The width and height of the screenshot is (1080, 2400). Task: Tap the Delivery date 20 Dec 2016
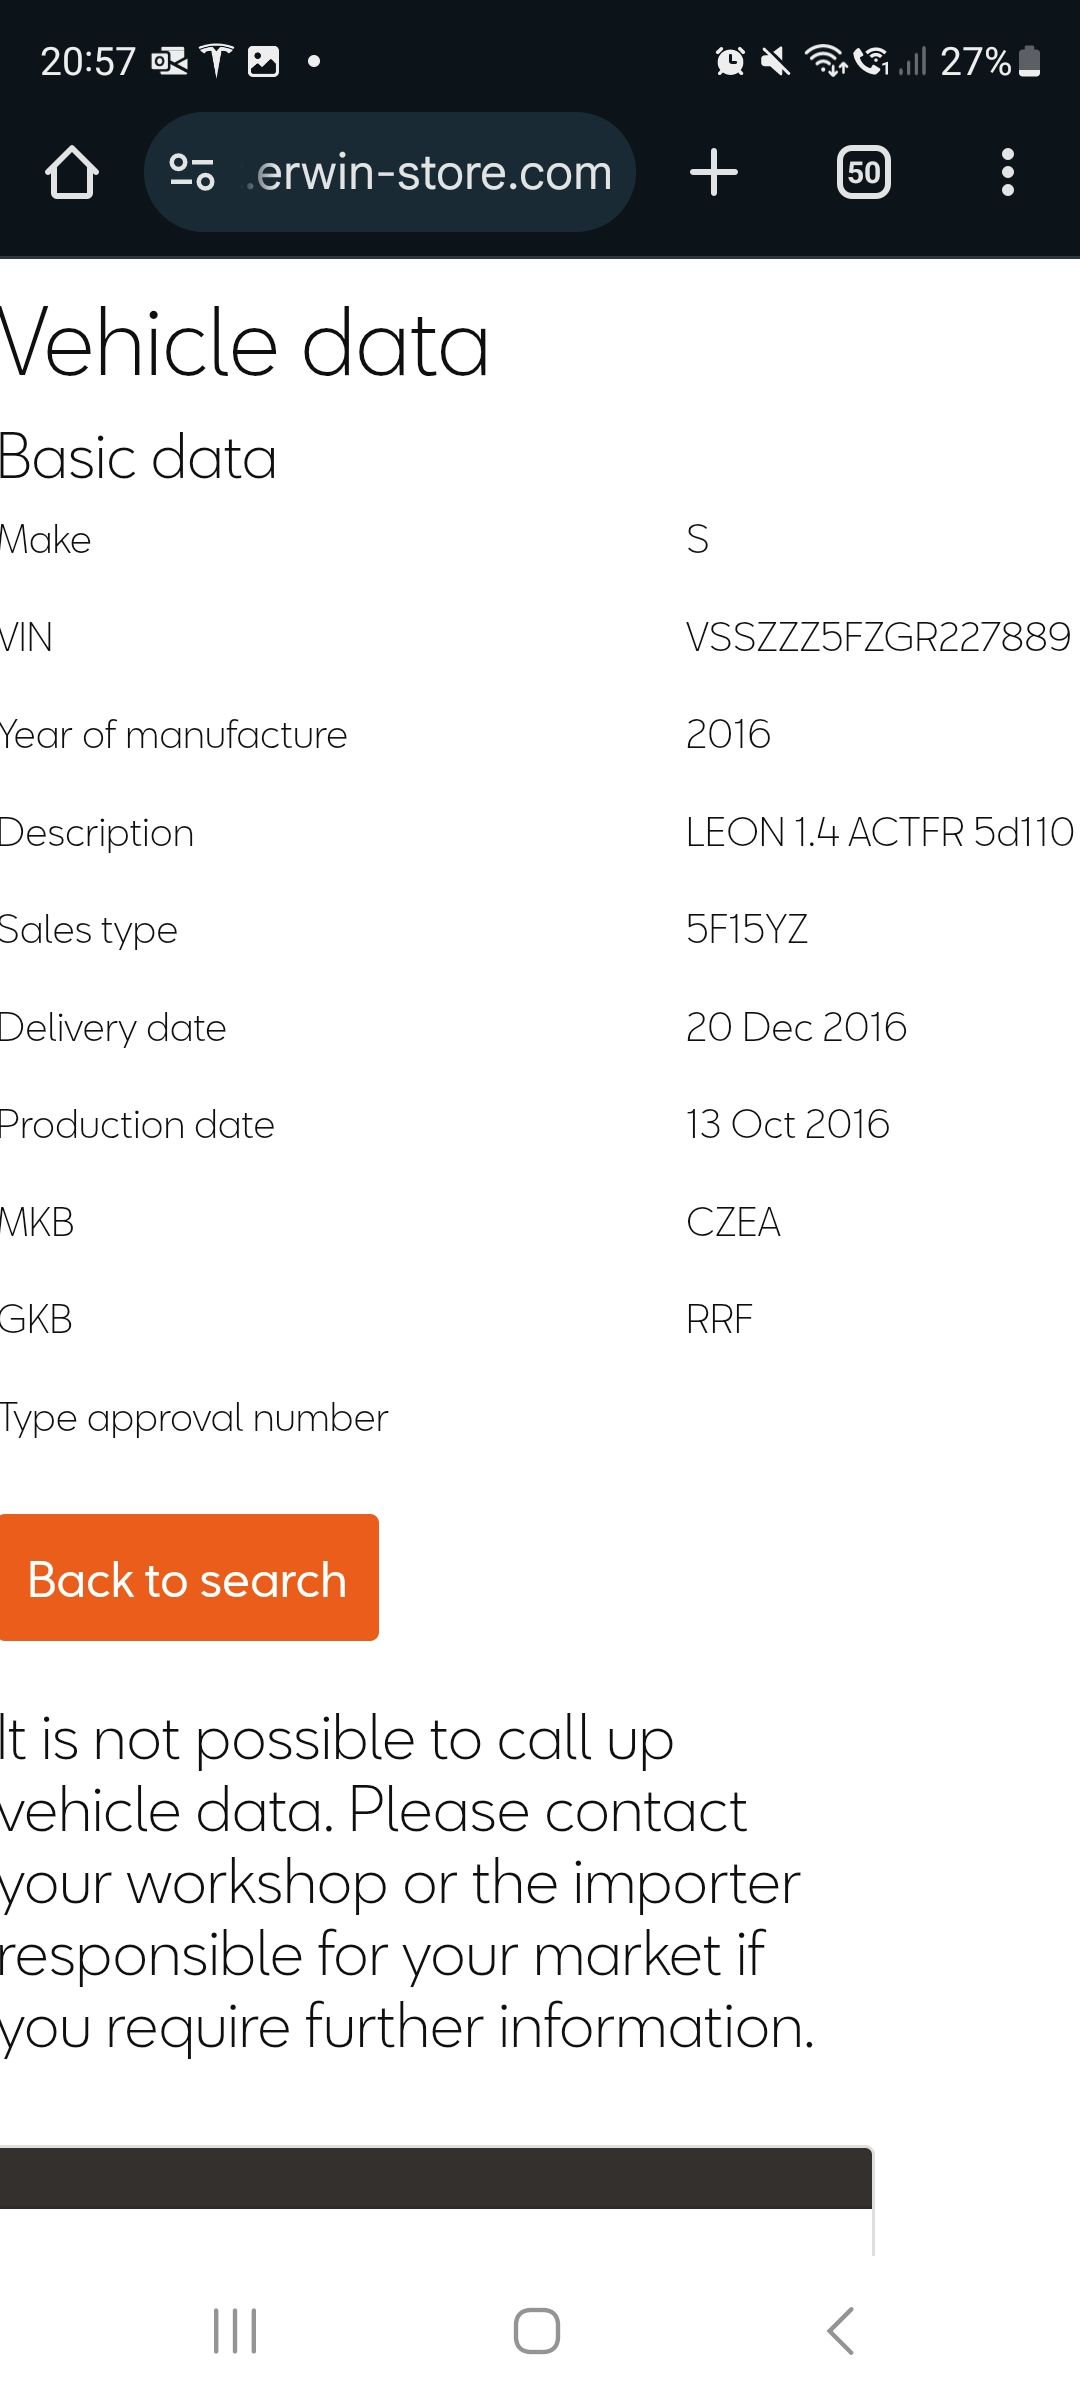click(x=796, y=1027)
